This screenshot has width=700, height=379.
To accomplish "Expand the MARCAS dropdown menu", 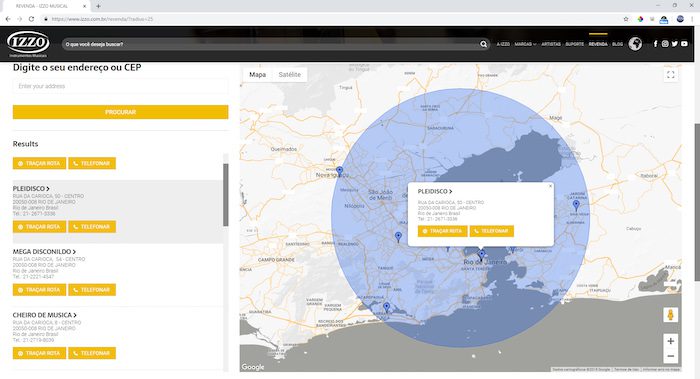I will pos(525,44).
